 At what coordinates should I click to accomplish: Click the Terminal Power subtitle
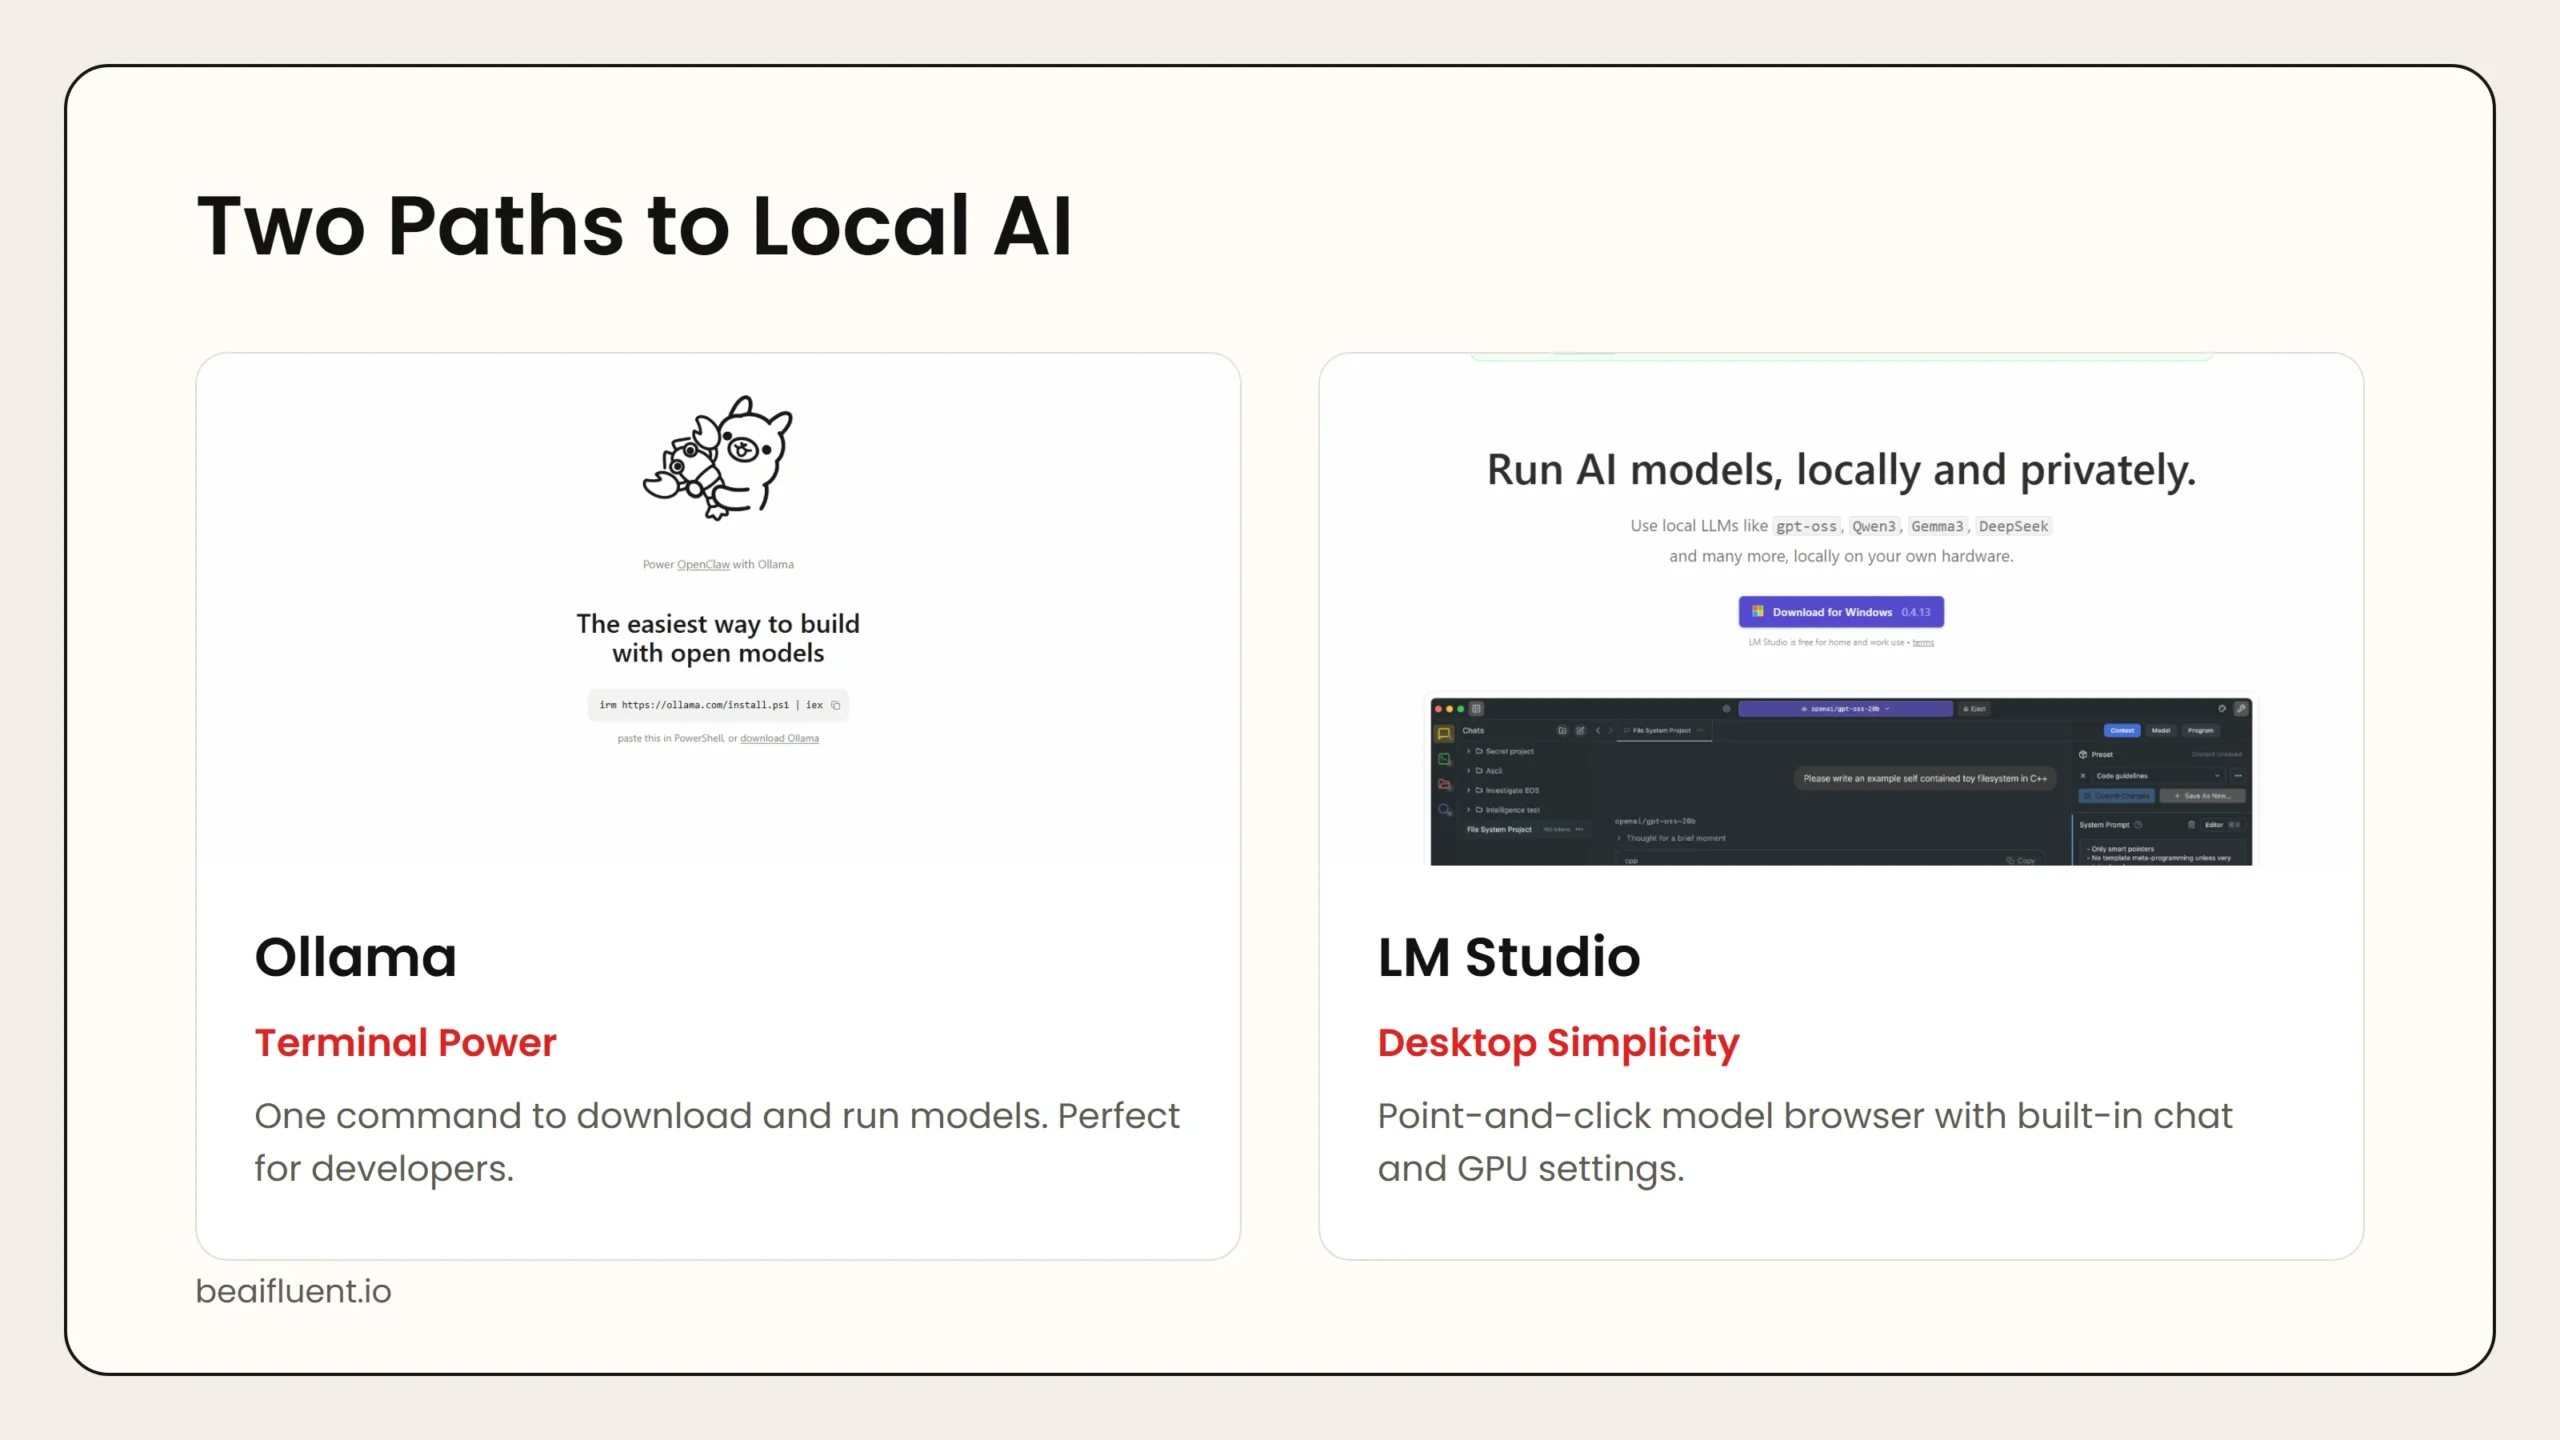(x=405, y=1043)
